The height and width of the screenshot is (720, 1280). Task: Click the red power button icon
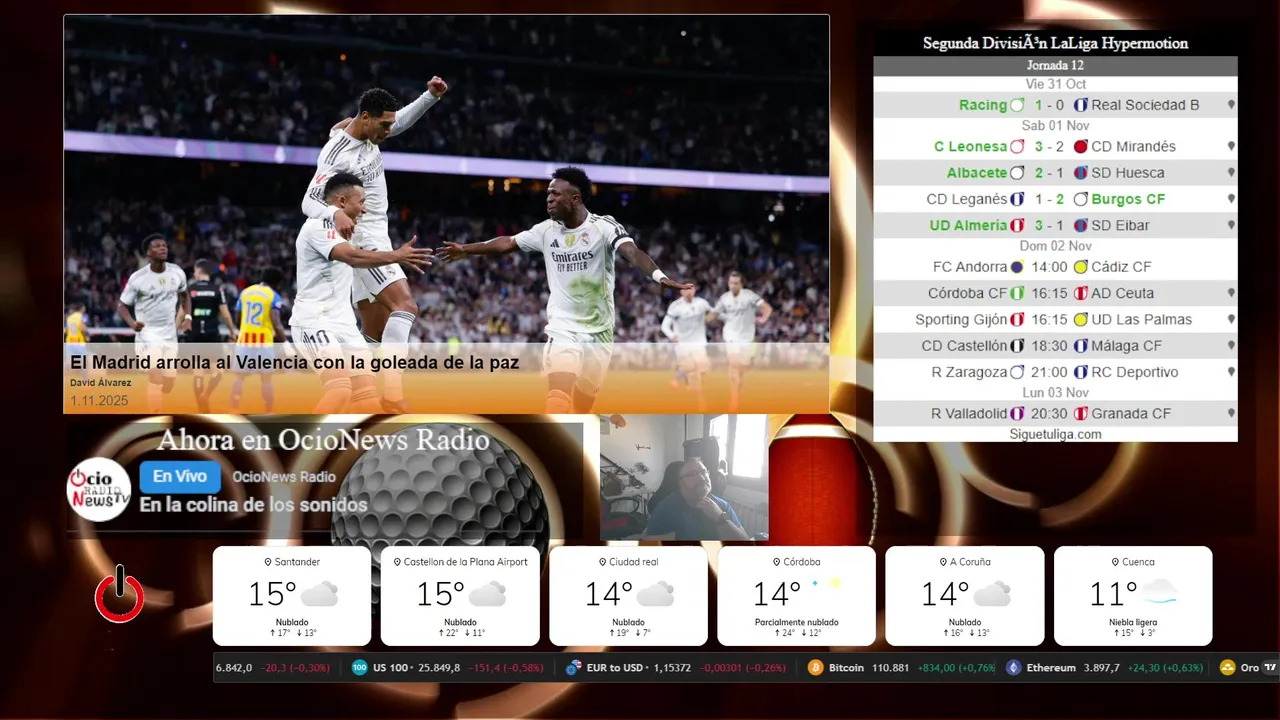(119, 594)
